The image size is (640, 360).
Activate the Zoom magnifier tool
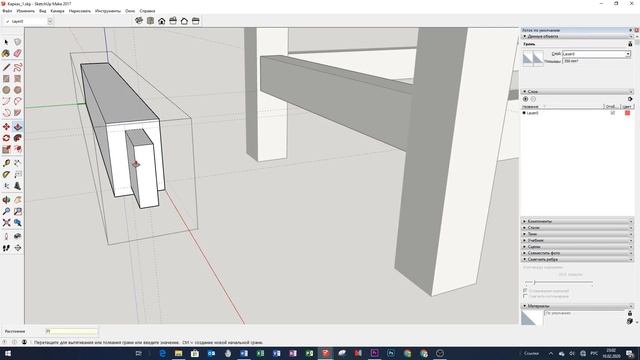pyautogui.click(x=6, y=211)
